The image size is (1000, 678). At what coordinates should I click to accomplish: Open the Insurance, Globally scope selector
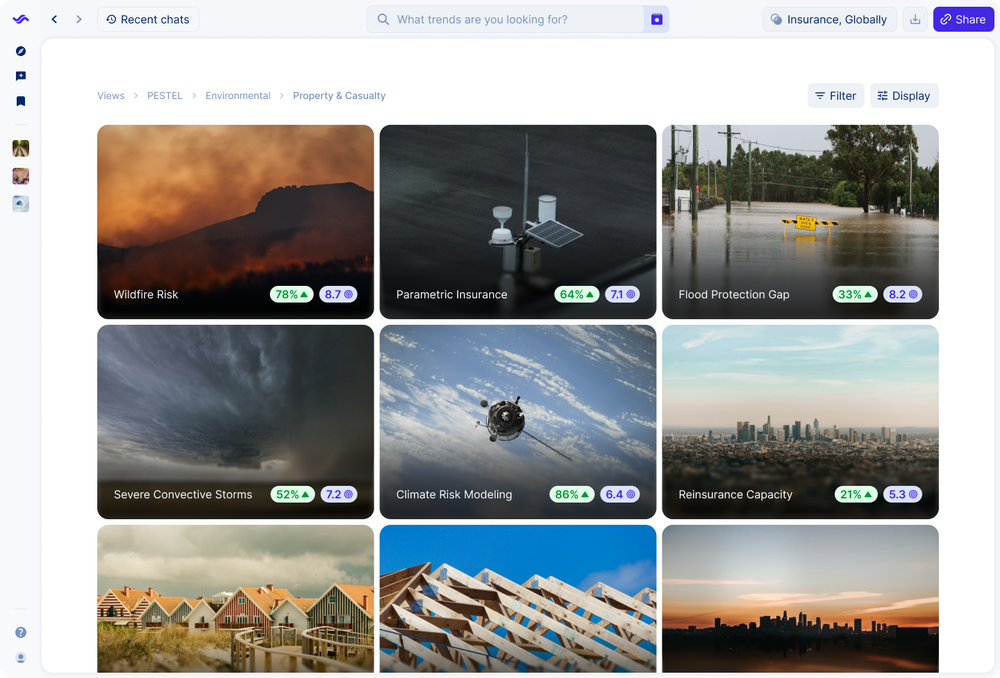(x=829, y=19)
